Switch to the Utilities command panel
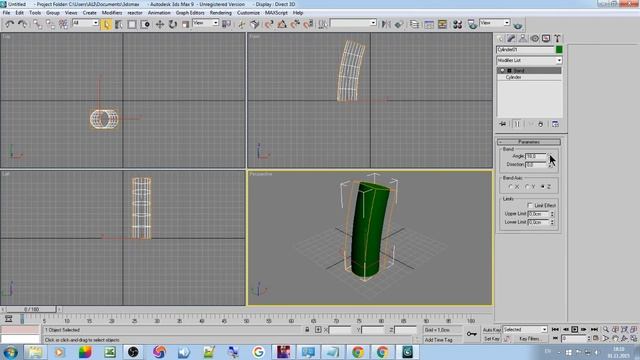Screen dimensions: 640x360 pyautogui.click(x=557, y=38)
